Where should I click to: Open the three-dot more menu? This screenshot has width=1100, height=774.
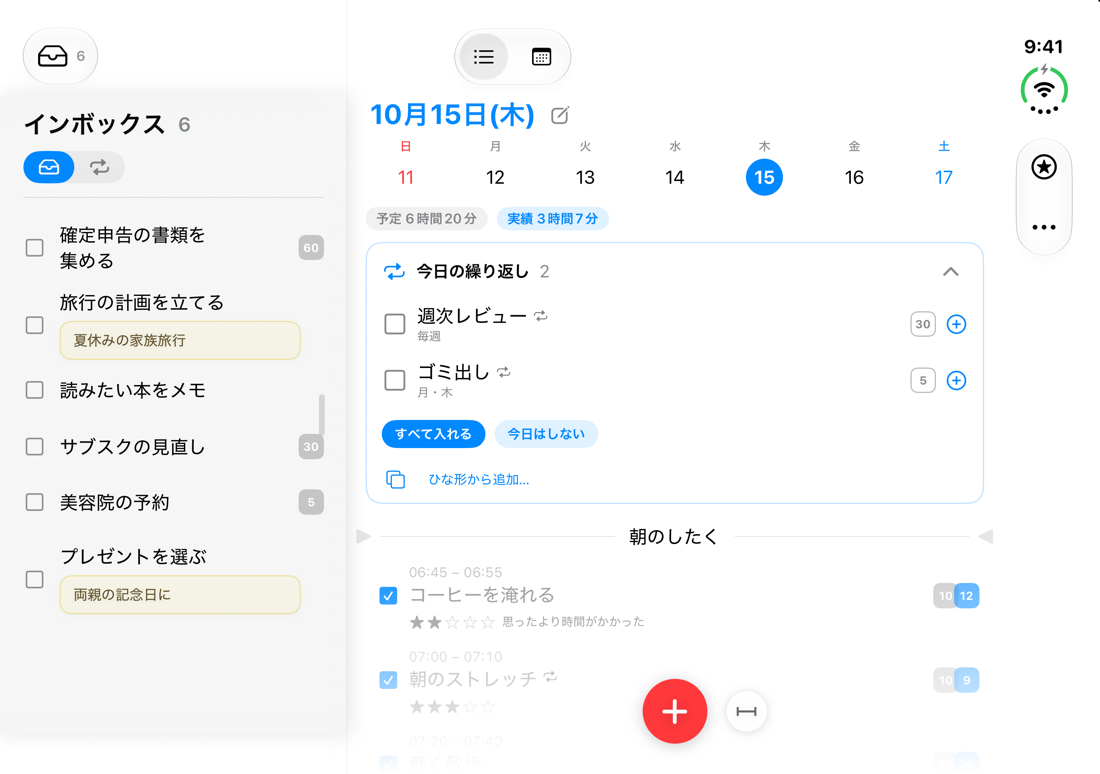click(x=1044, y=227)
